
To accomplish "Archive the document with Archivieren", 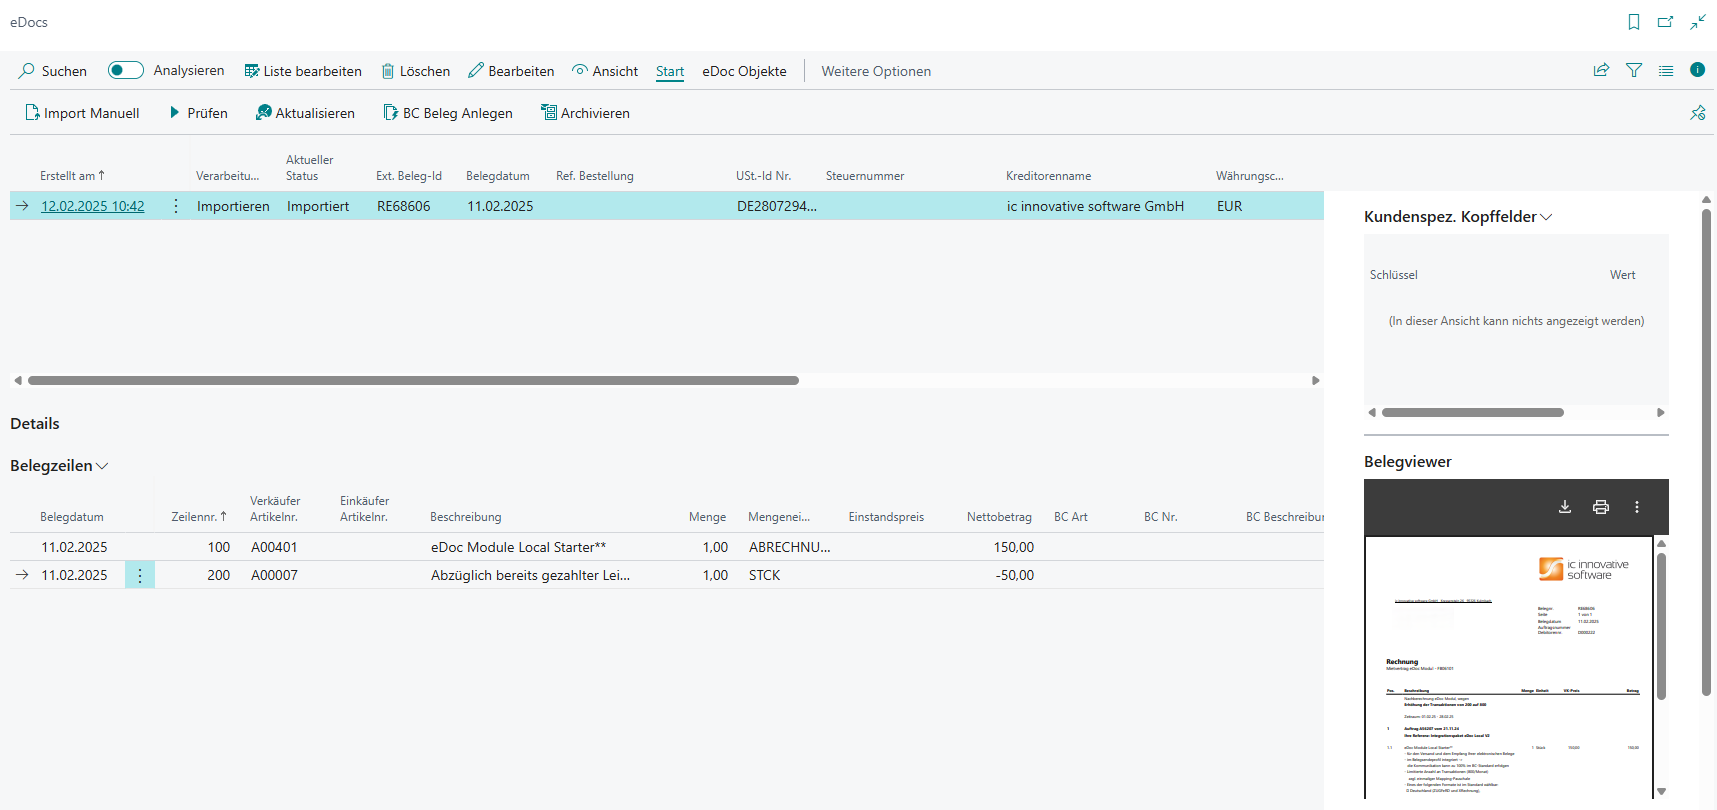I will tap(585, 113).
